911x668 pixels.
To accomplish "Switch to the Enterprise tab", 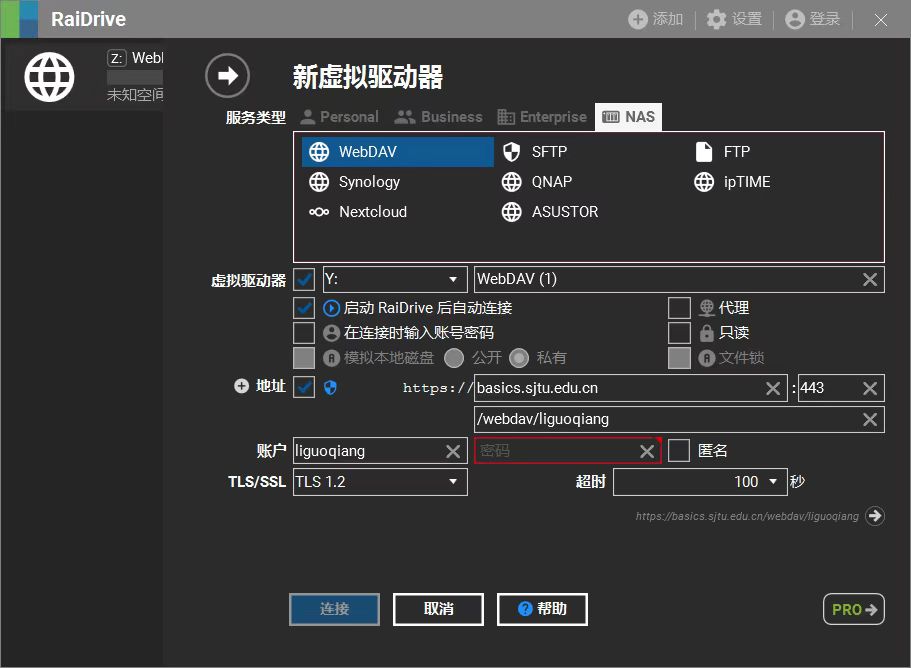I will [541, 116].
